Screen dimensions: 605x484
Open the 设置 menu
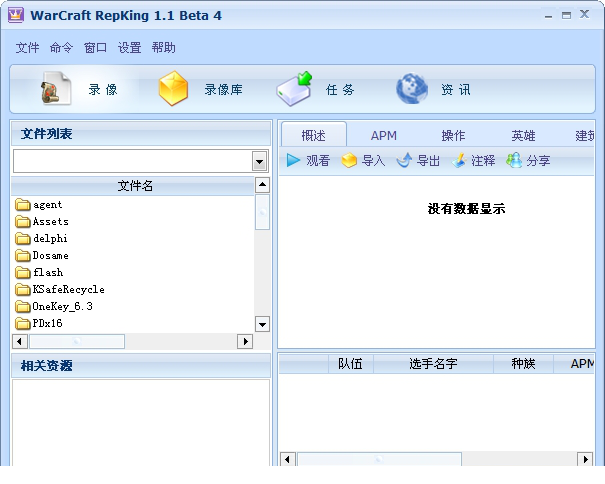[x=129, y=47]
